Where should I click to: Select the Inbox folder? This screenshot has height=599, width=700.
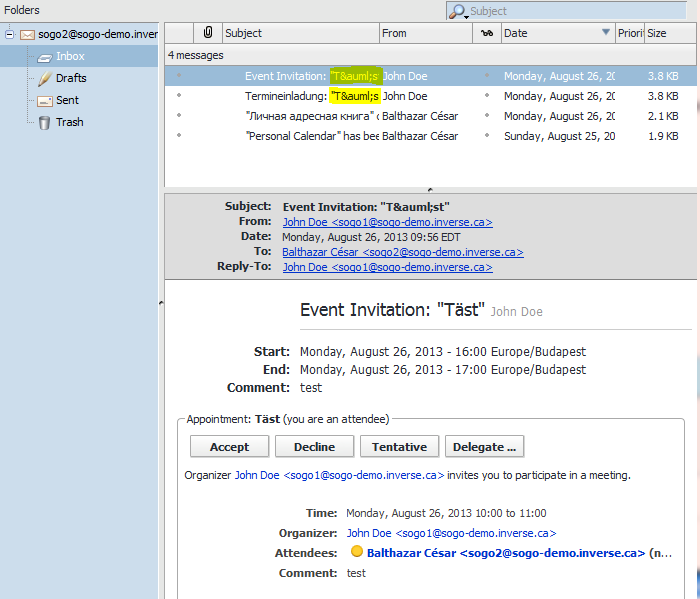pos(70,56)
